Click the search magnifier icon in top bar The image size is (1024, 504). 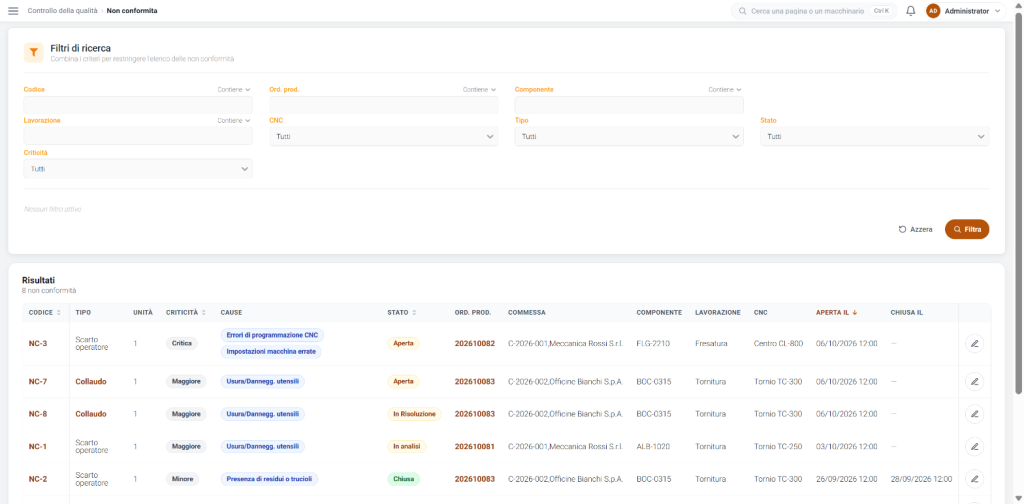point(743,11)
